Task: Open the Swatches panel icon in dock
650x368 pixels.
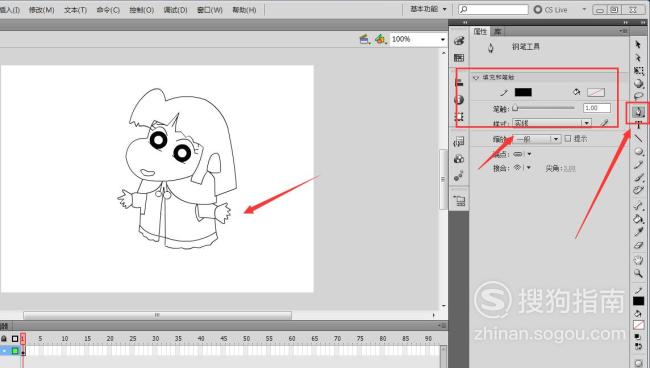Action: [x=459, y=58]
